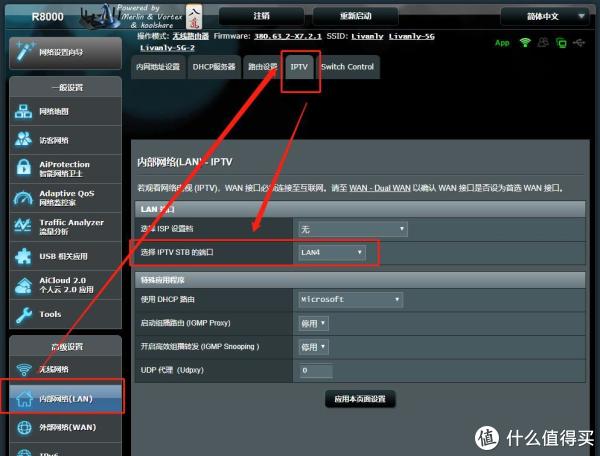600x456 pixels.
Task: Expand IPTV STB port dropdown showing LAN4
Action: click(x=333, y=253)
